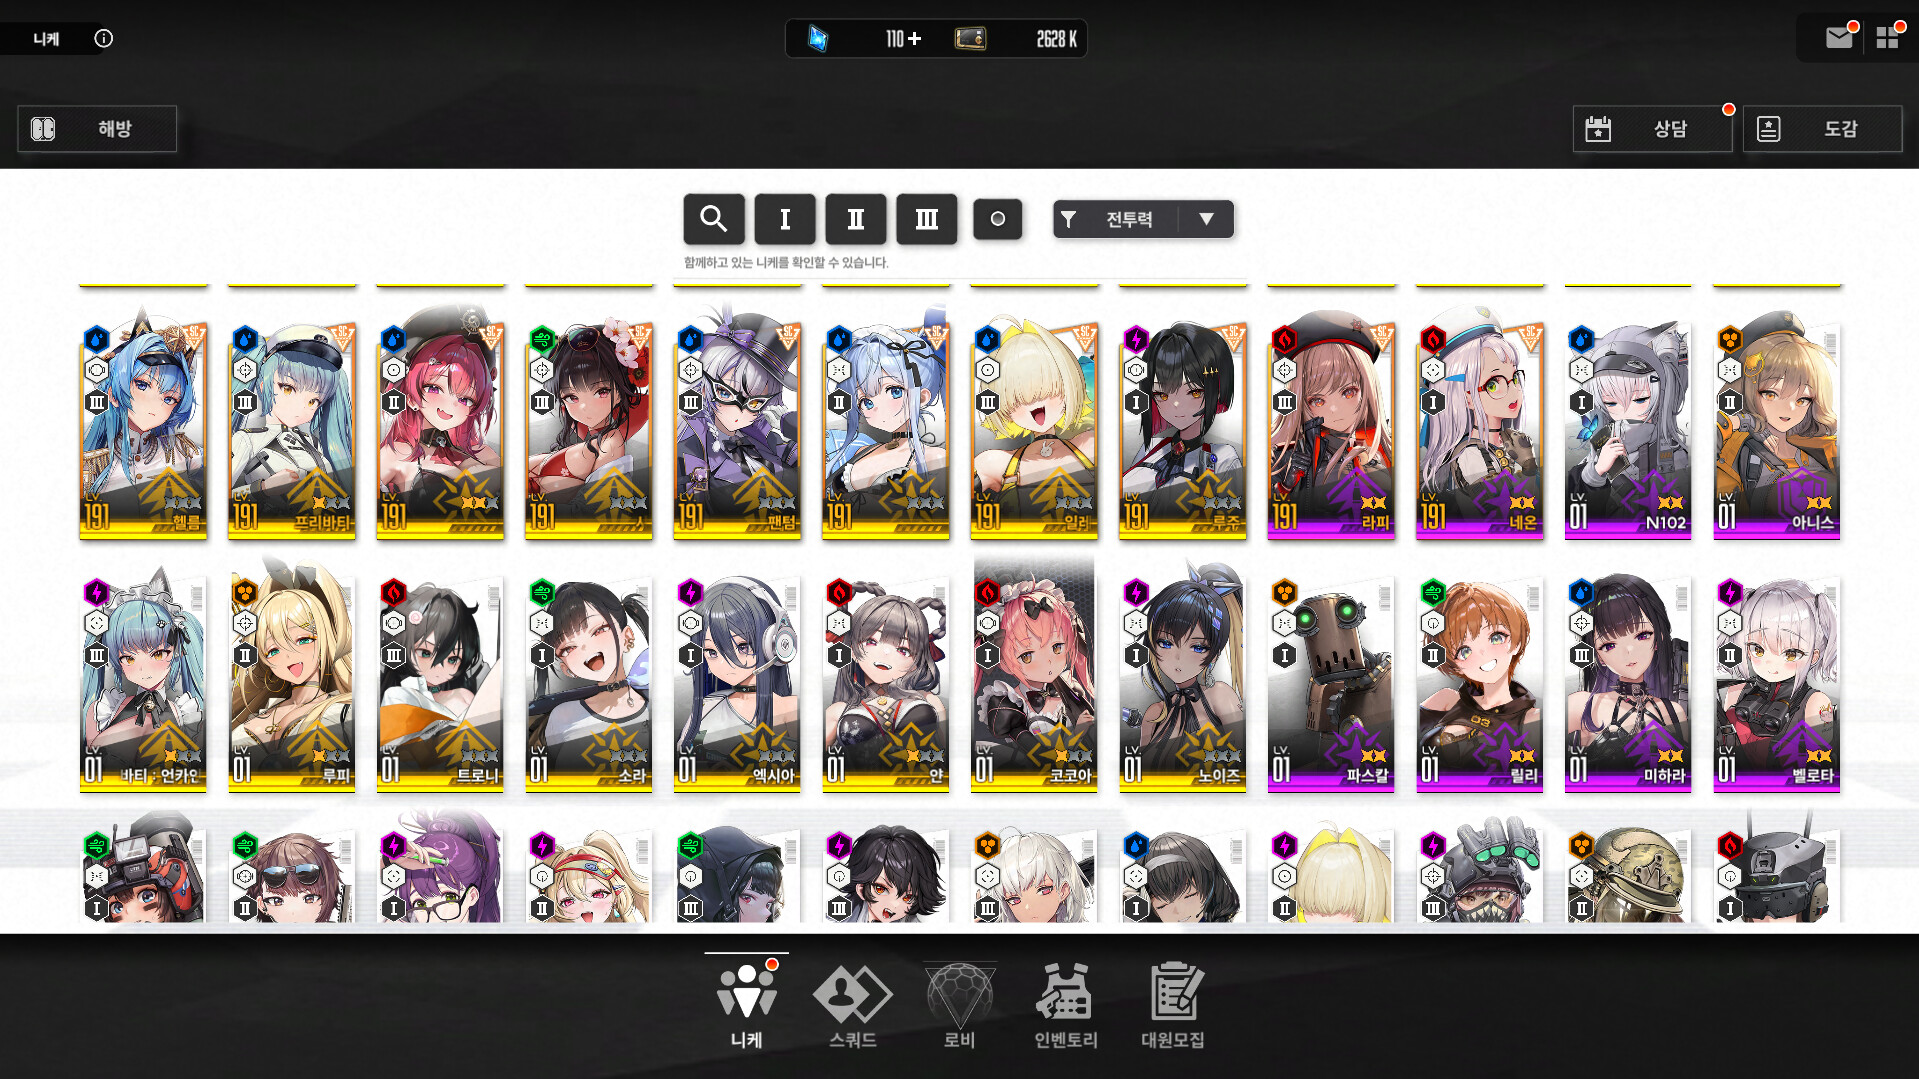
Task: Toggle the circle filter button
Action: pos(997,219)
